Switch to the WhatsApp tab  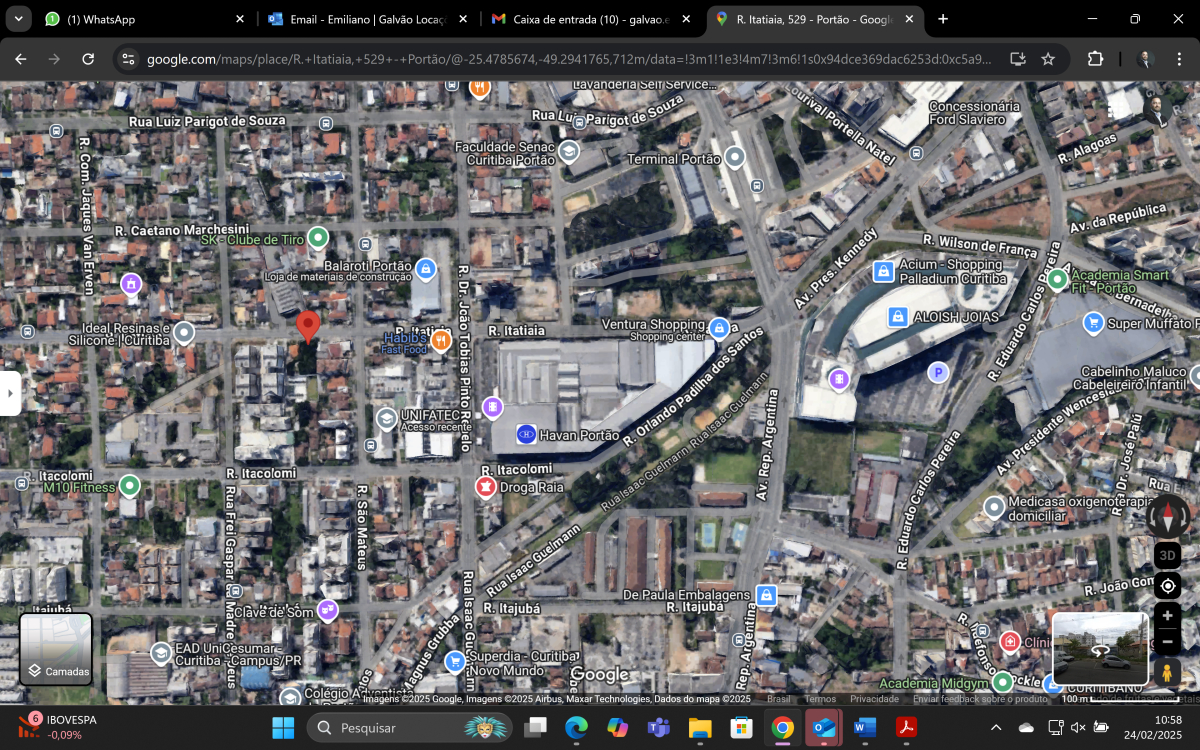(144, 19)
